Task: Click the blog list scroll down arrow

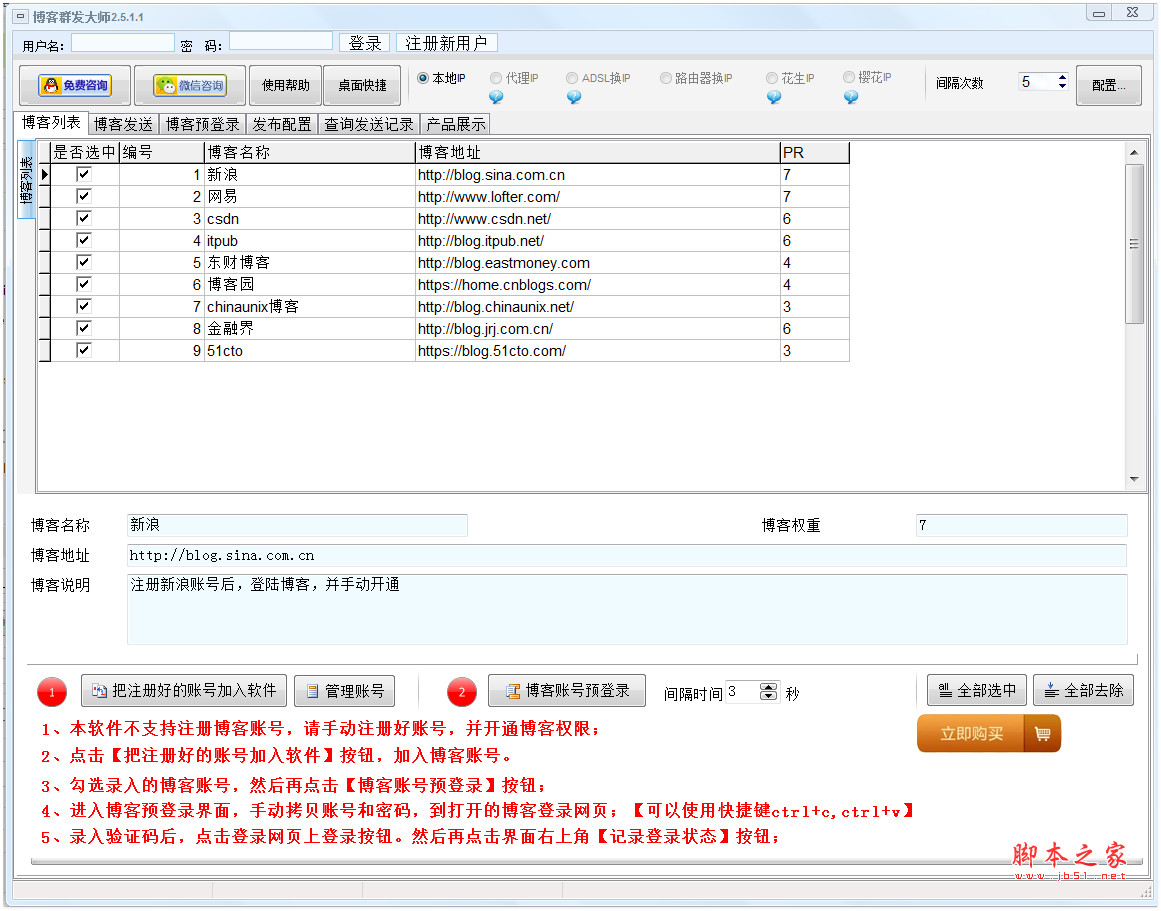Action: point(1134,479)
